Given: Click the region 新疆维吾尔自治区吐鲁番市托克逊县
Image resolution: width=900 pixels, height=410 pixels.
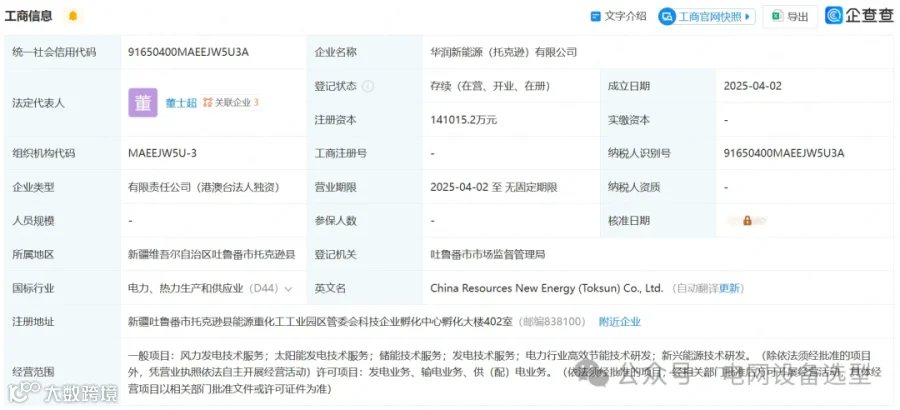Looking at the screenshot, I should coord(211,254).
